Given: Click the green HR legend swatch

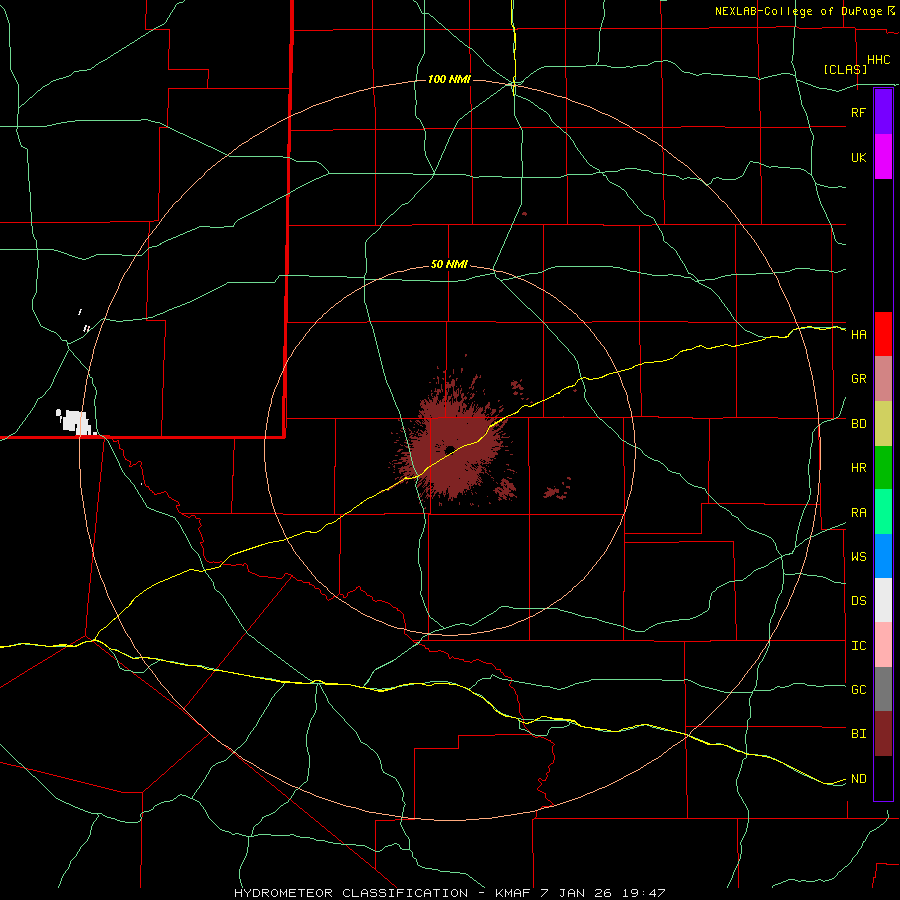Looking at the screenshot, I should tap(883, 468).
